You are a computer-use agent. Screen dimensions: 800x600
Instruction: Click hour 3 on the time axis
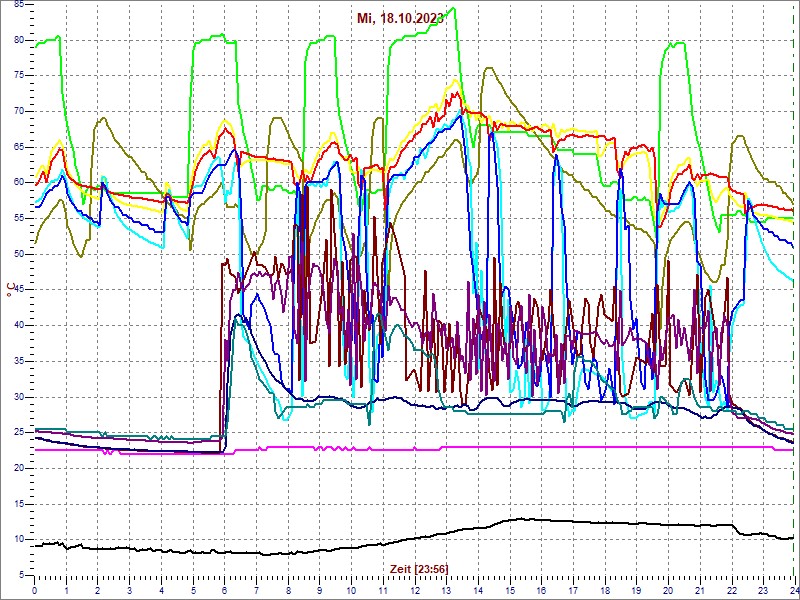129,590
